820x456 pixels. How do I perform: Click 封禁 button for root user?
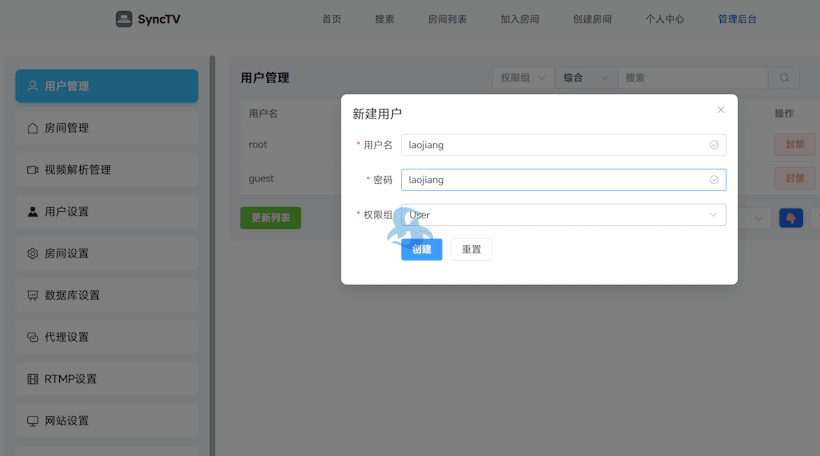click(x=794, y=144)
